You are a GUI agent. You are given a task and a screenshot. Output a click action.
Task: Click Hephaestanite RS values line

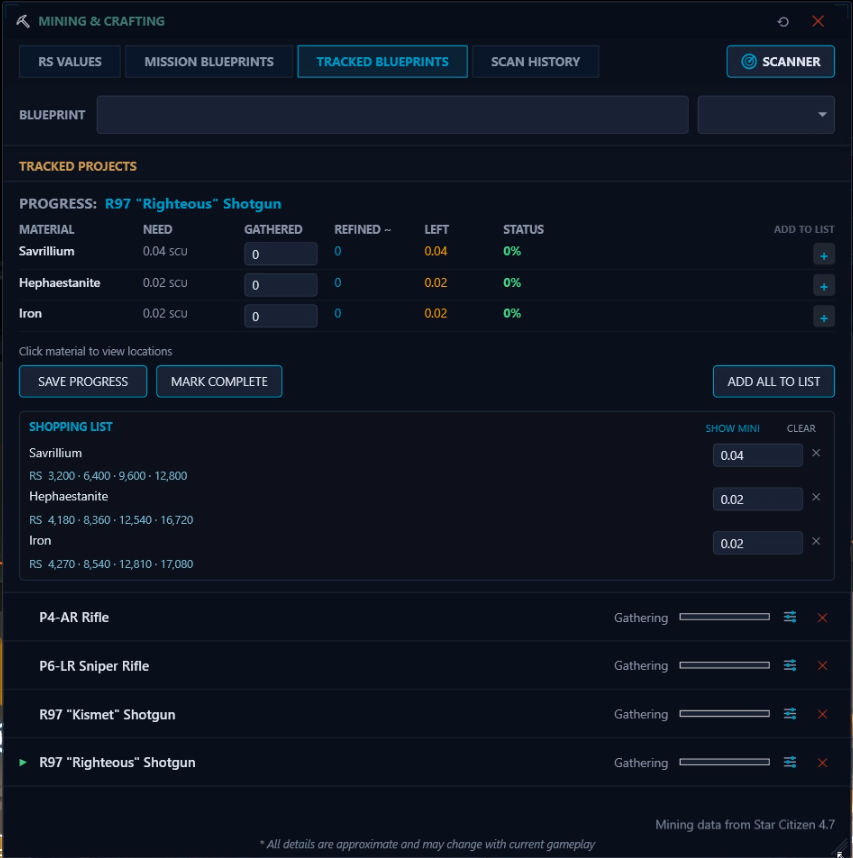pyautogui.click(x=111, y=520)
